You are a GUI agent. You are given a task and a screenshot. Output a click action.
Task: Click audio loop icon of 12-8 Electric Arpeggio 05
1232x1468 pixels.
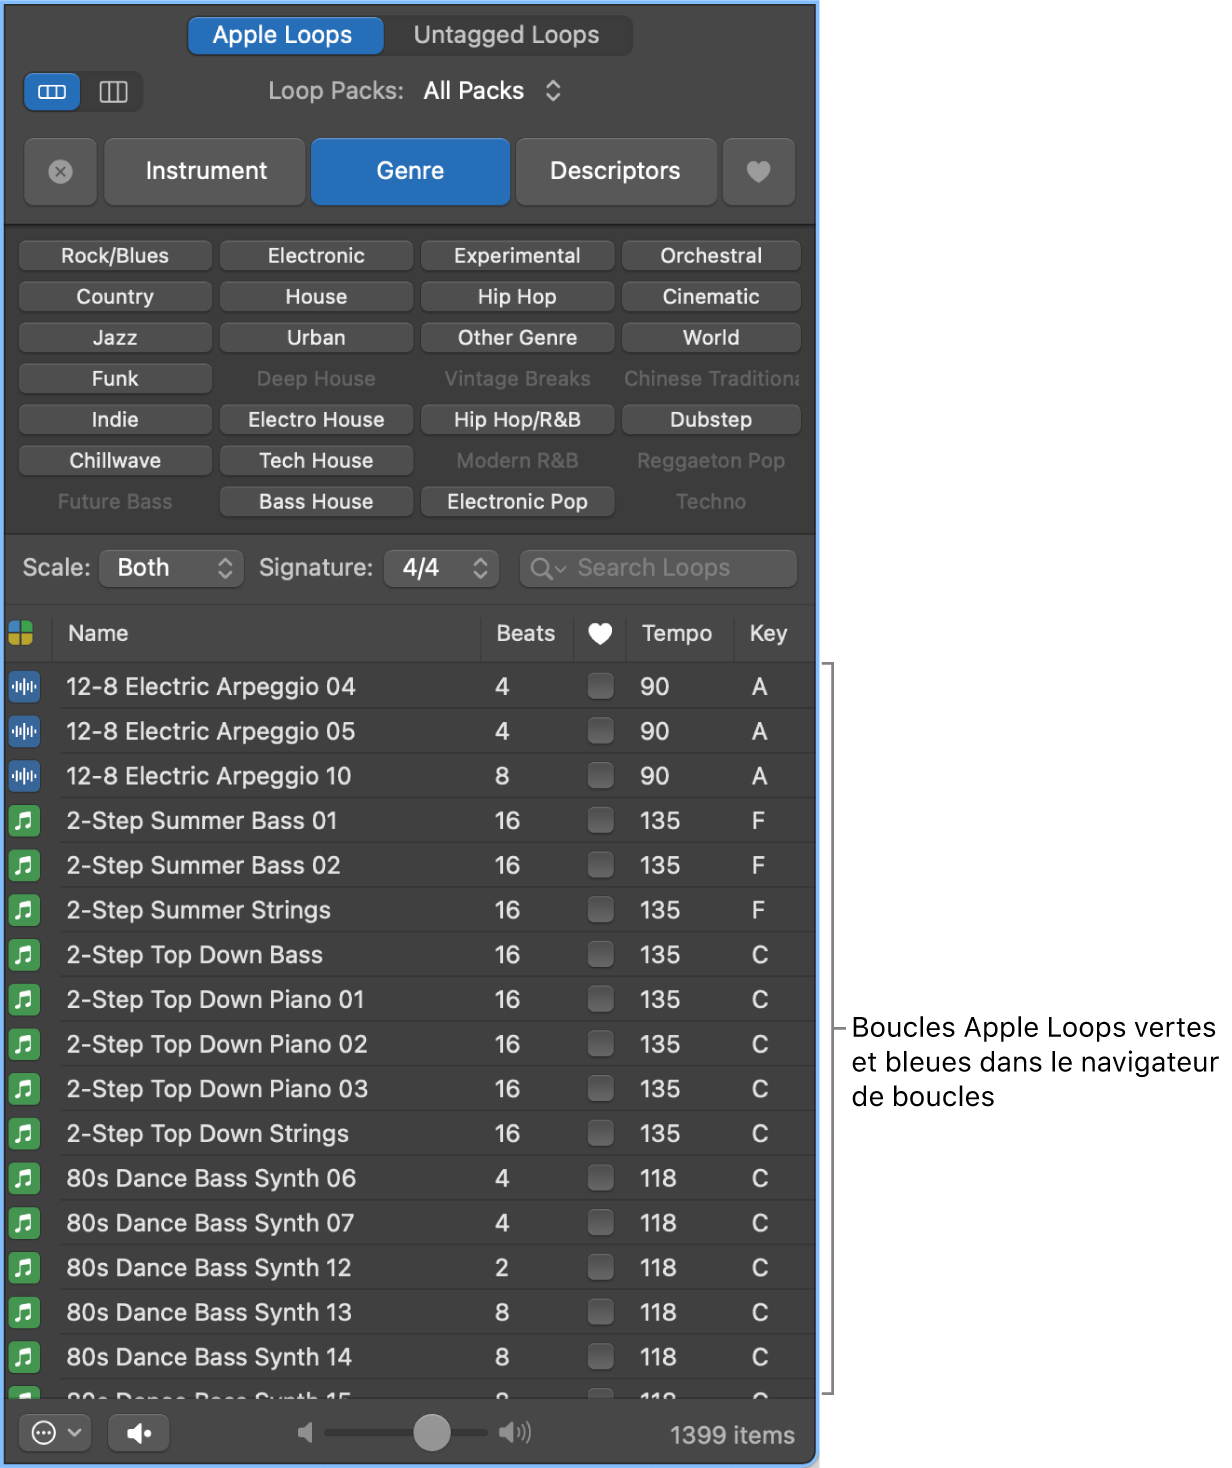pyautogui.click(x=24, y=731)
